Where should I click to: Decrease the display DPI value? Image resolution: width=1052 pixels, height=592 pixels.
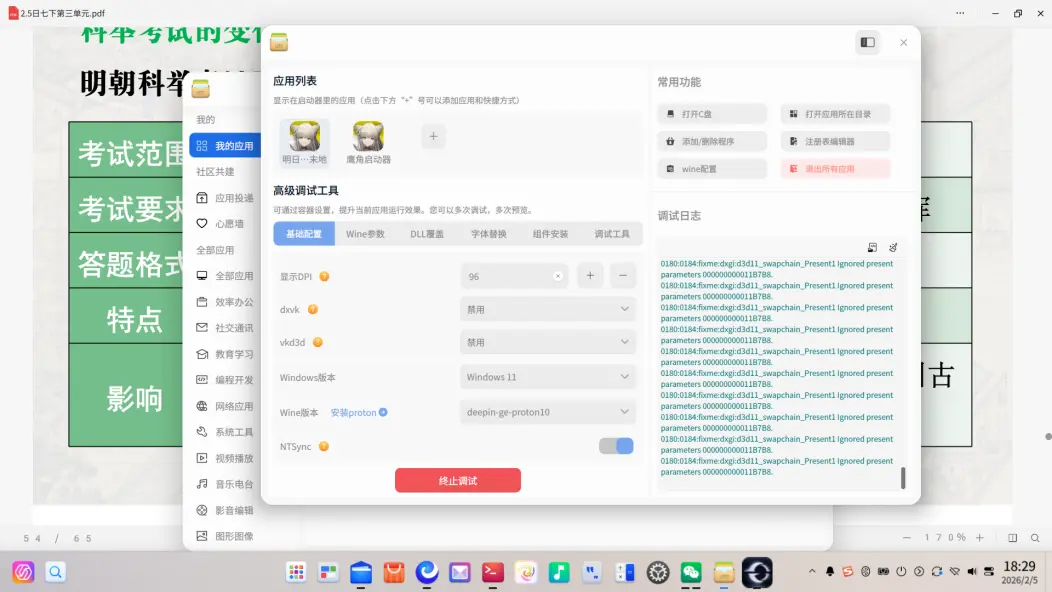point(623,276)
